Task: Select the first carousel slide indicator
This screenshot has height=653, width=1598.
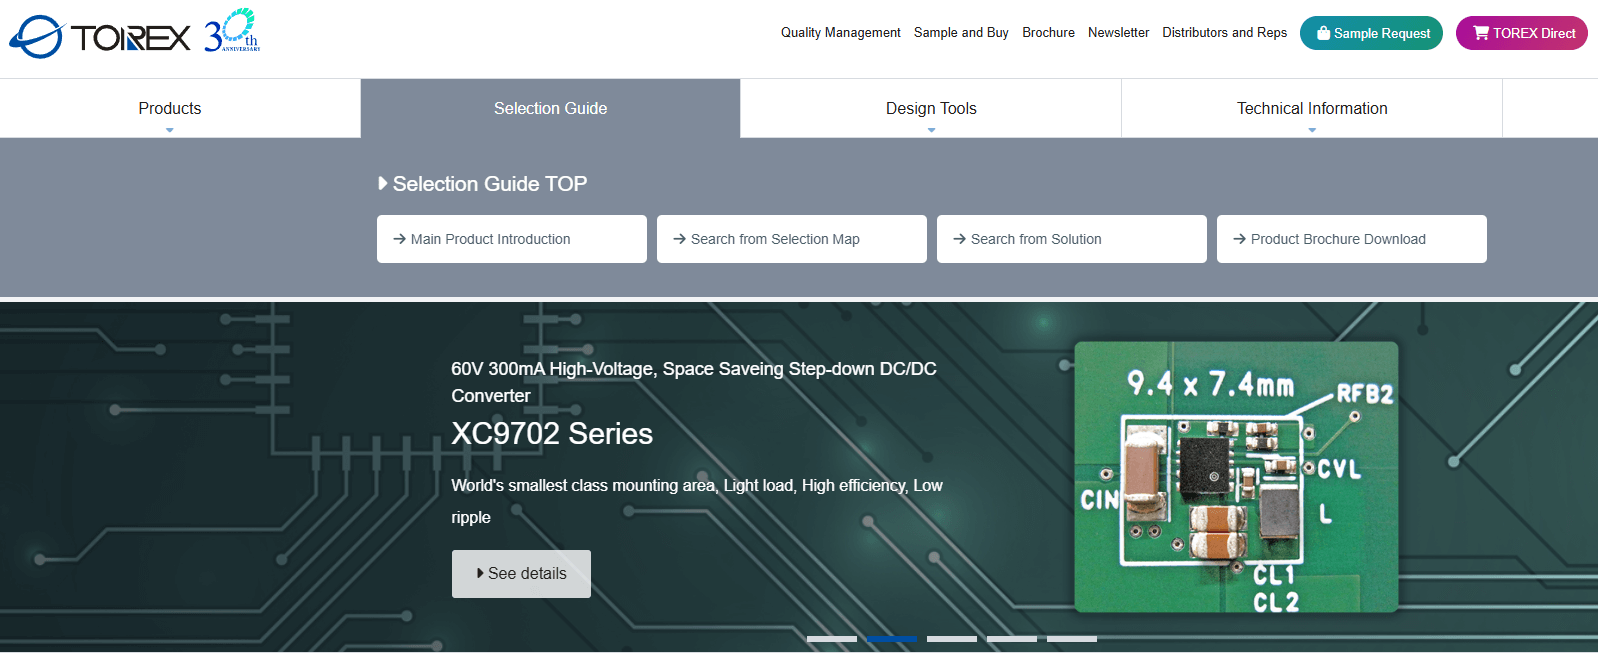Action: (832, 638)
